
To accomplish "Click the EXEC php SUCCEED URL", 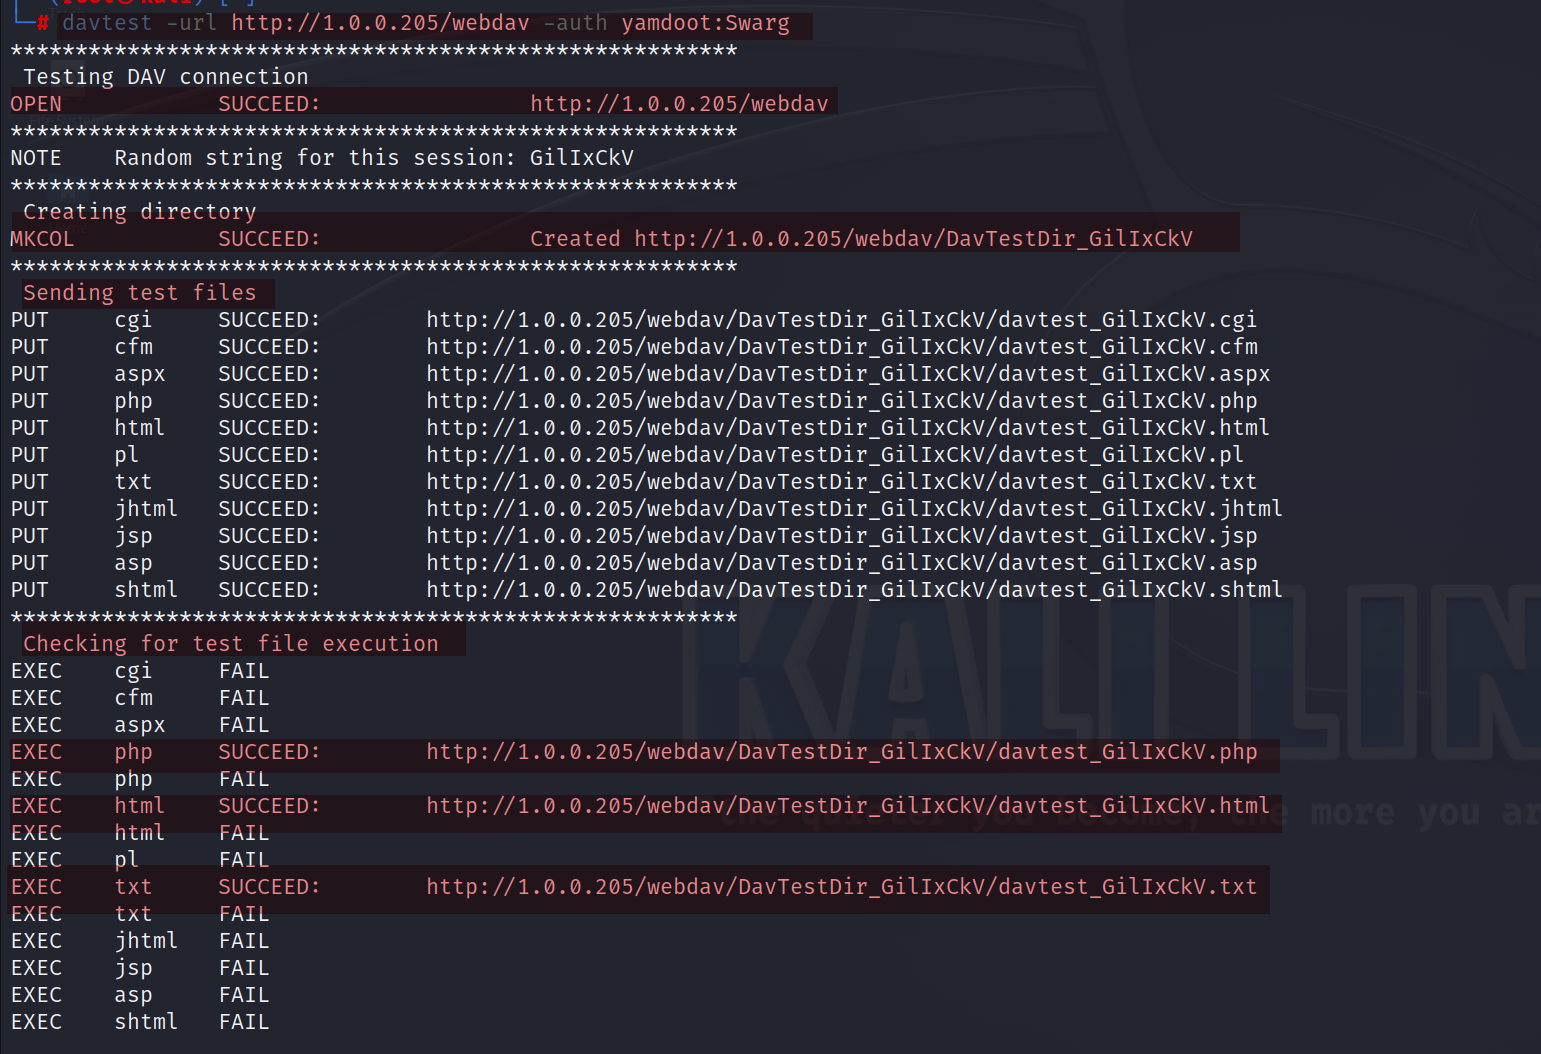I will (842, 752).
